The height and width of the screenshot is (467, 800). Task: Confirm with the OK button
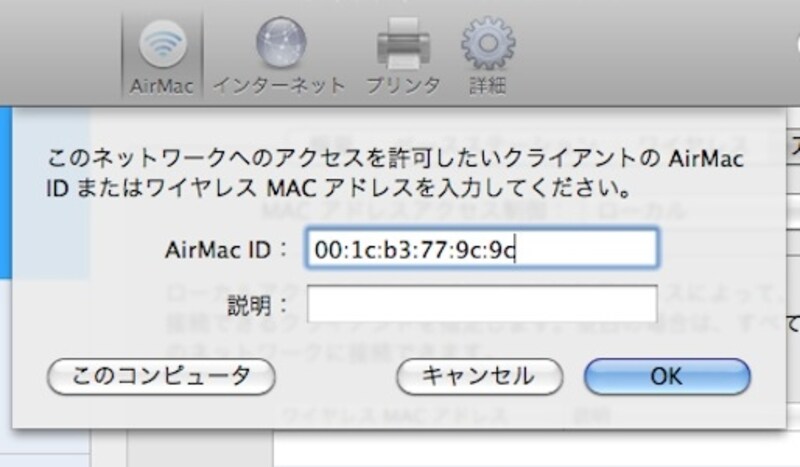667,377
